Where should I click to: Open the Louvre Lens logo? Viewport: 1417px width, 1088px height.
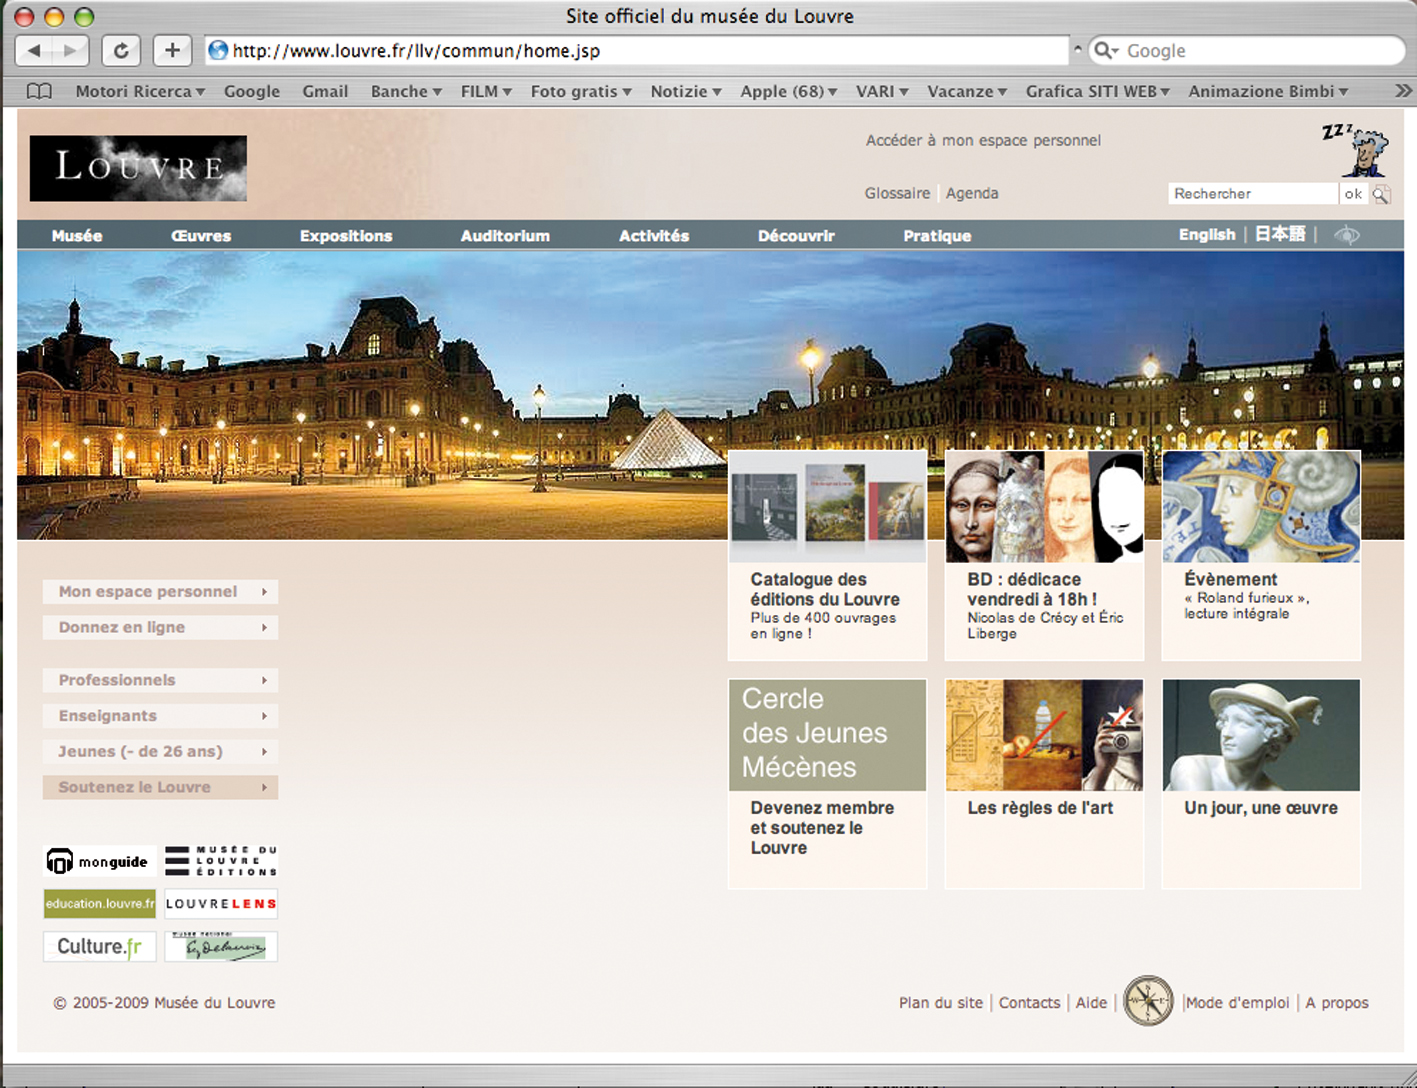[221, 903]
